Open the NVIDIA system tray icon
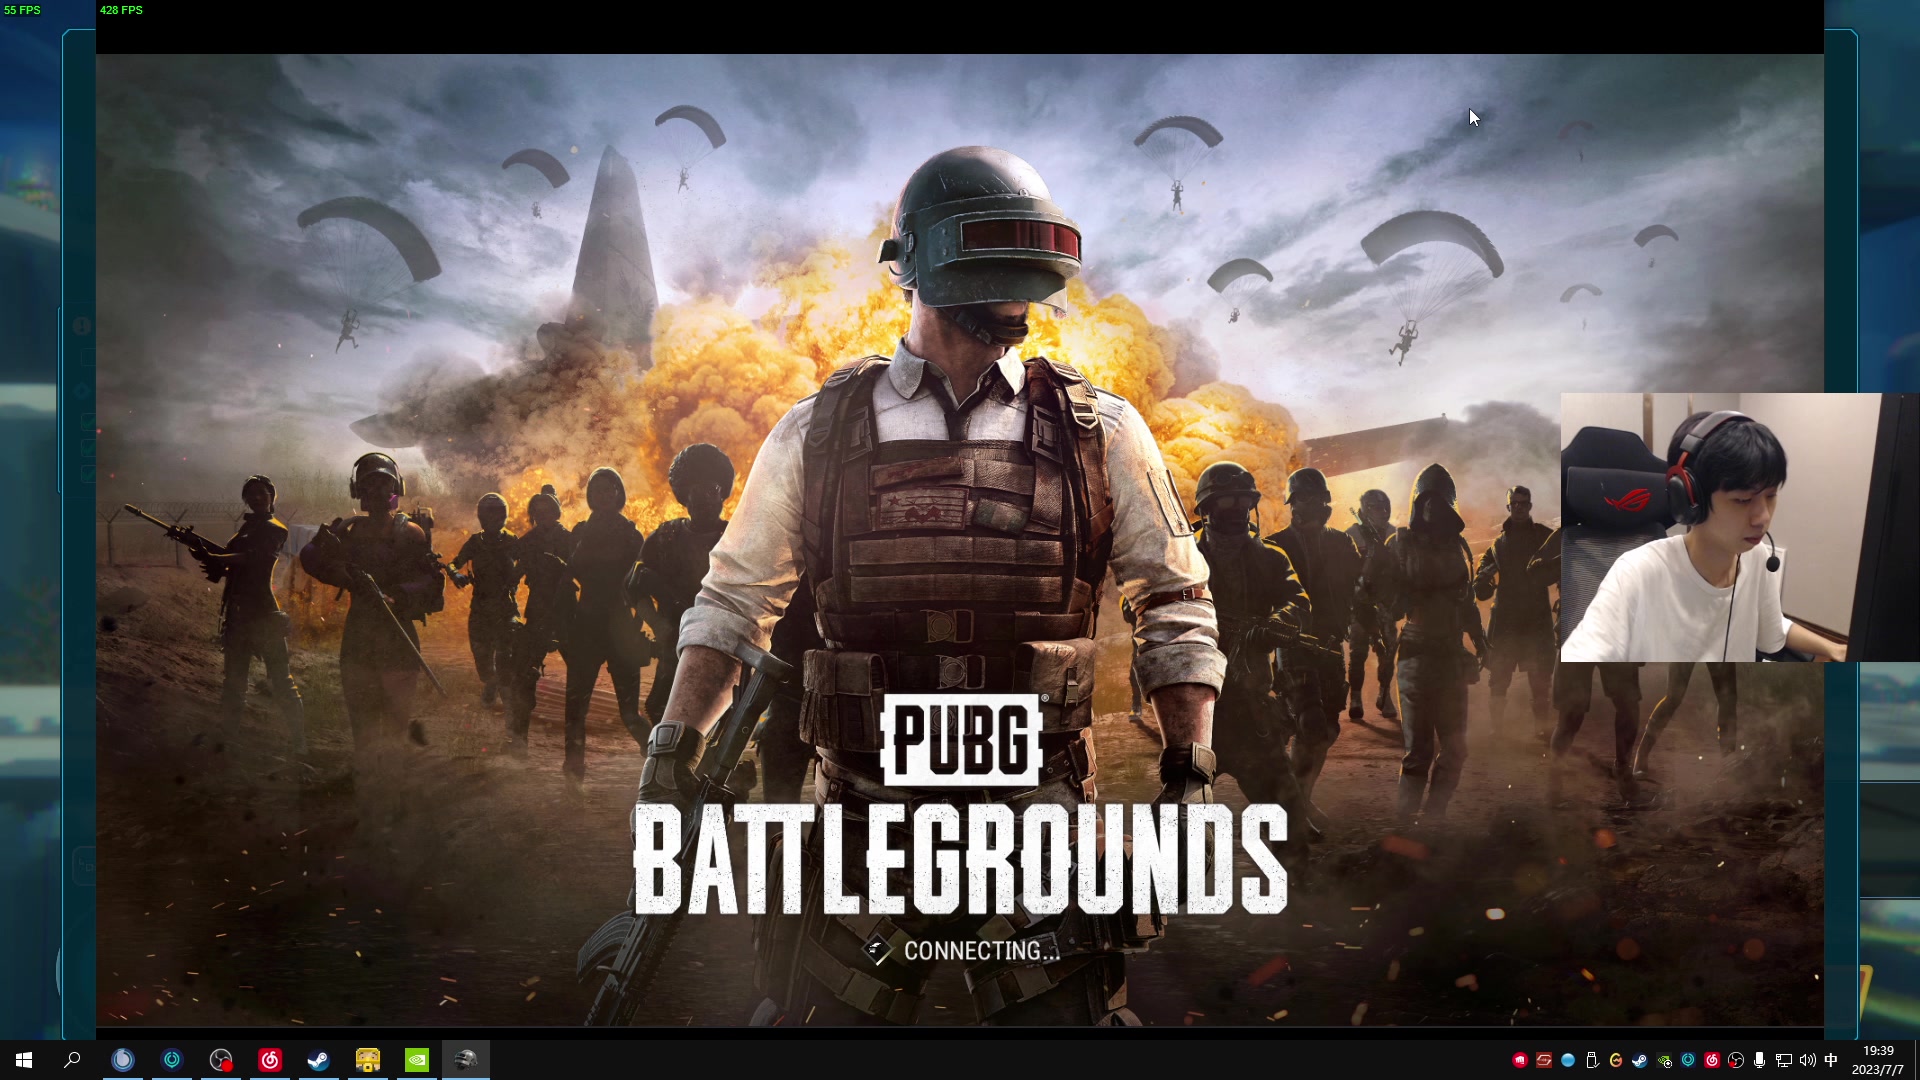 pyautogui.click(x=1664, y=1060)
